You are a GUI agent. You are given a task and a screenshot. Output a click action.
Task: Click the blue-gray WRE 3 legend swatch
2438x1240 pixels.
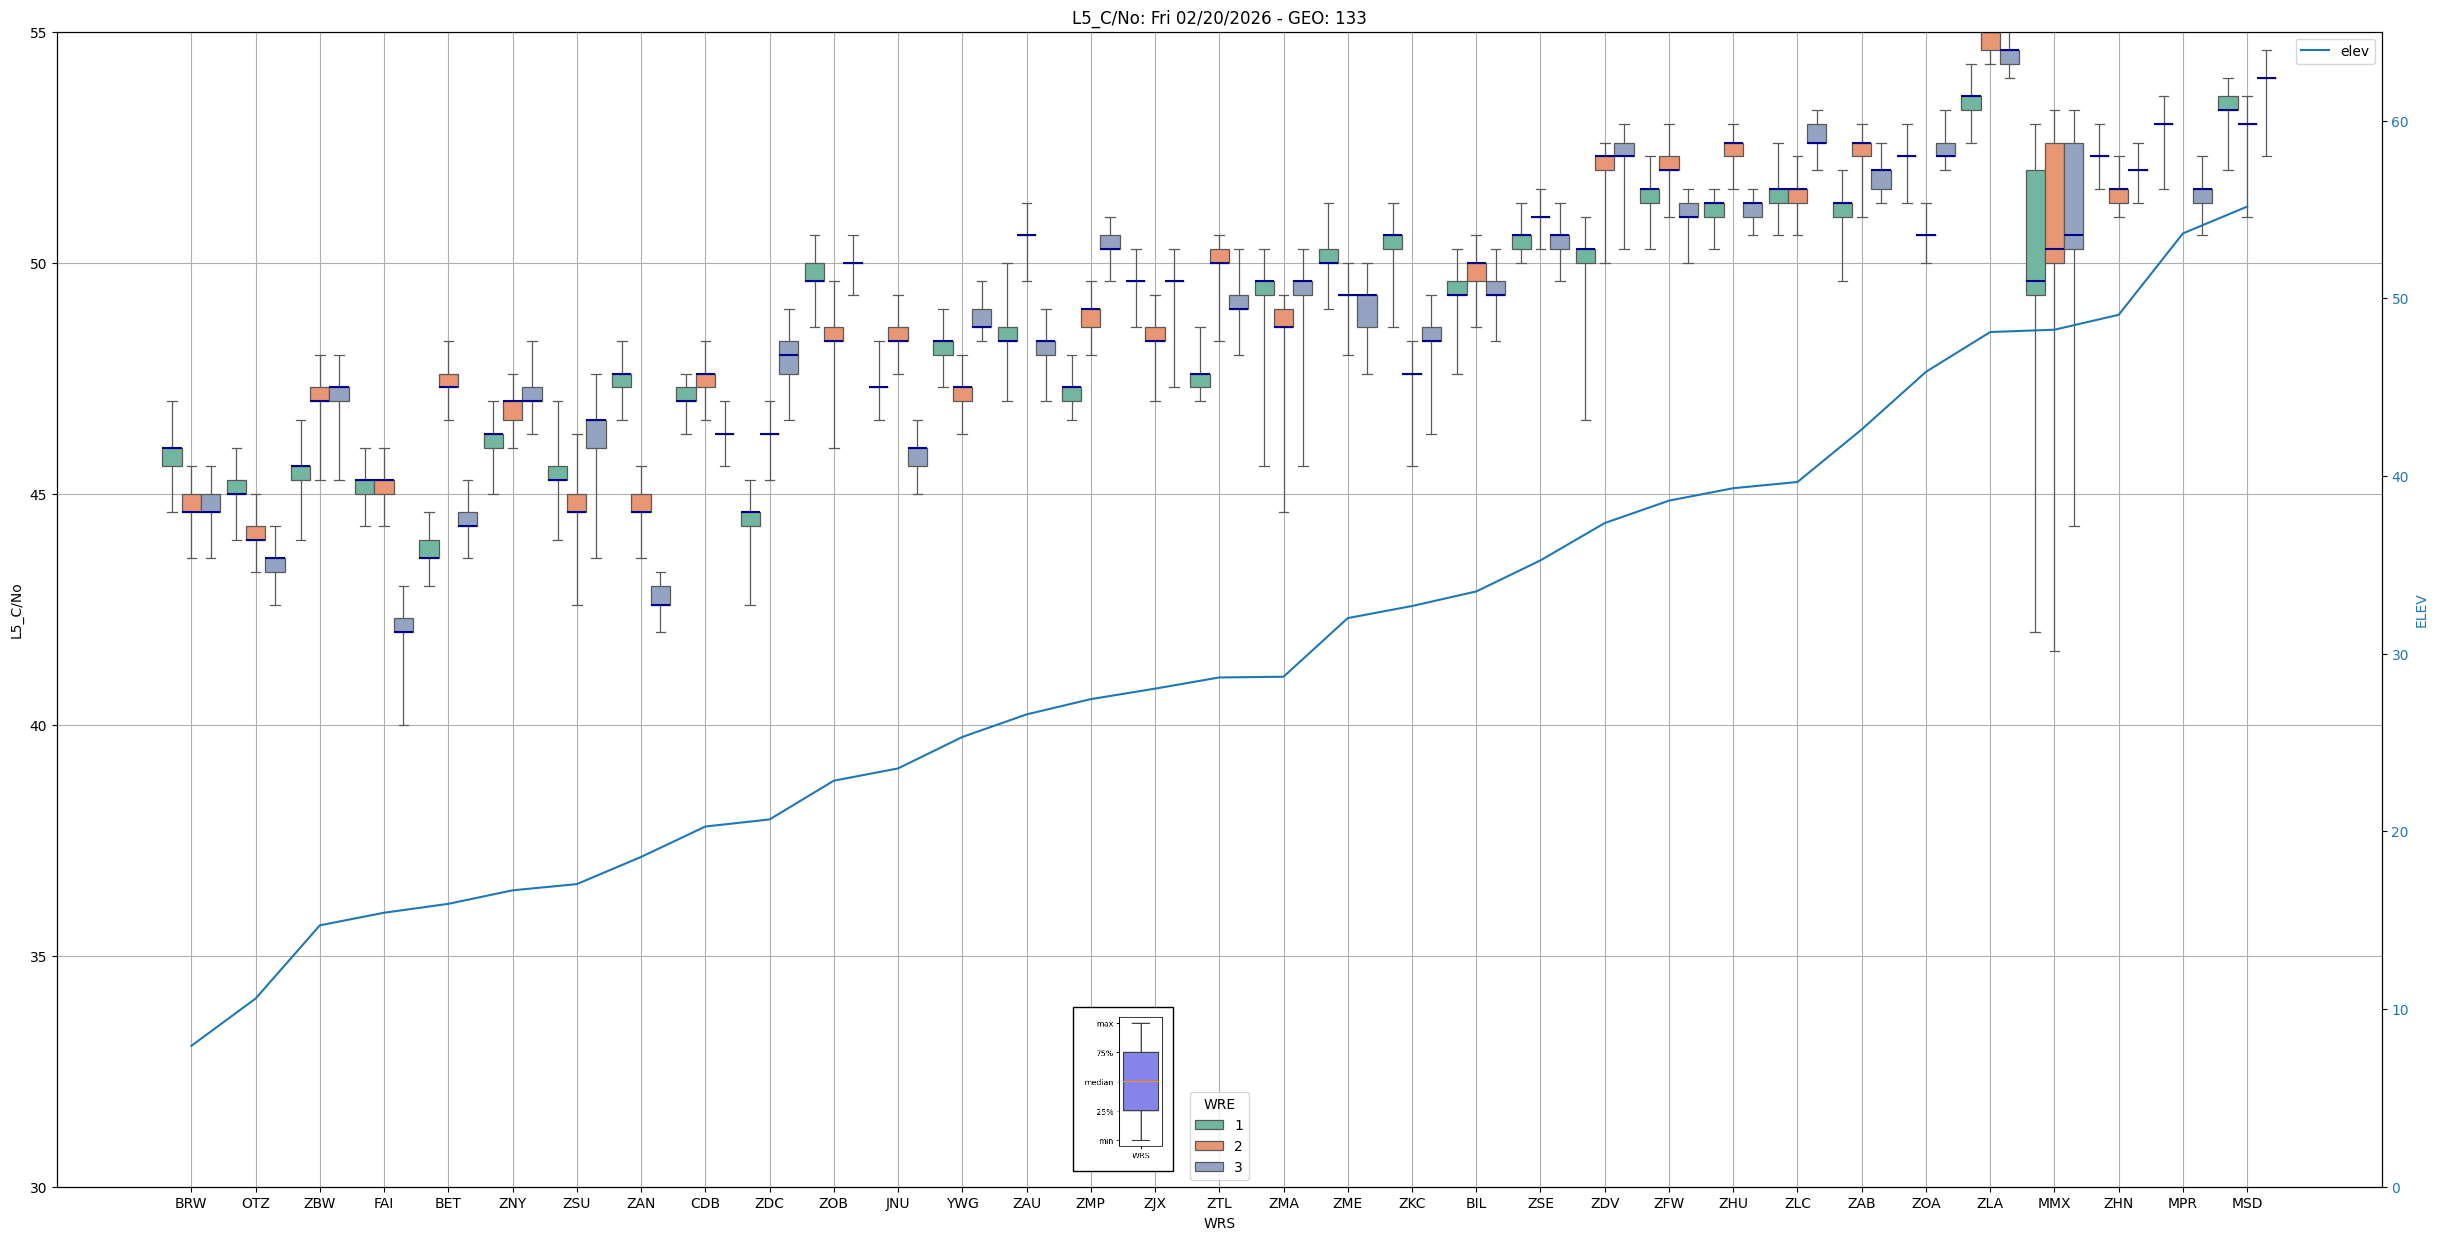coord(1209,1167)
